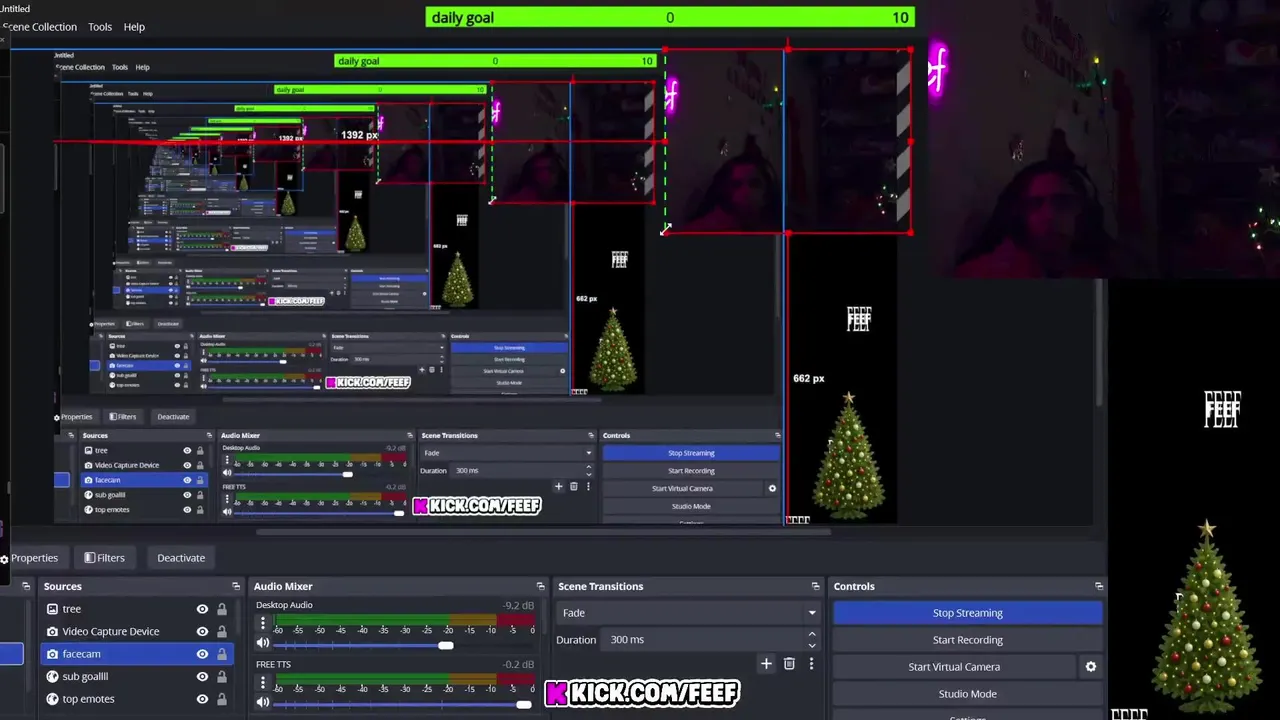
Task: Click Stop Streaming
Action: point(967,613)
